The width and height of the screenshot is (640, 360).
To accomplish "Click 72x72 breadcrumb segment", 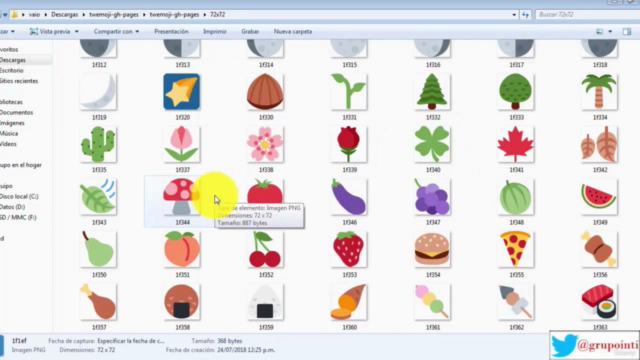I will [218, 14].
